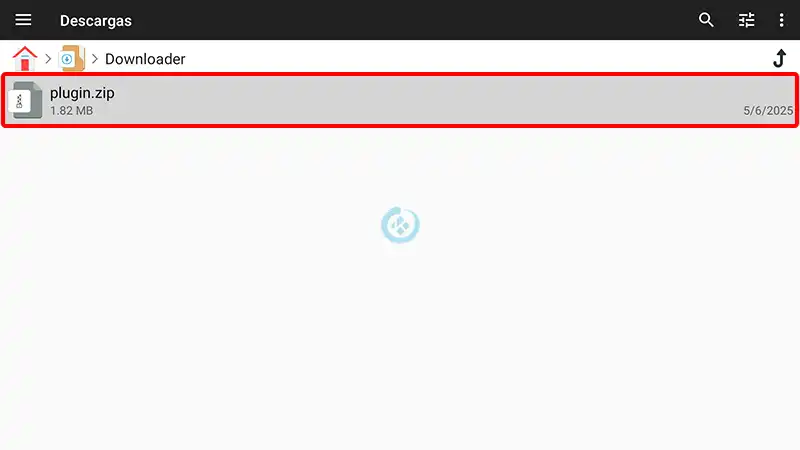
Task: Select the Downloader breadcrumb label
Action: (145, 59)
